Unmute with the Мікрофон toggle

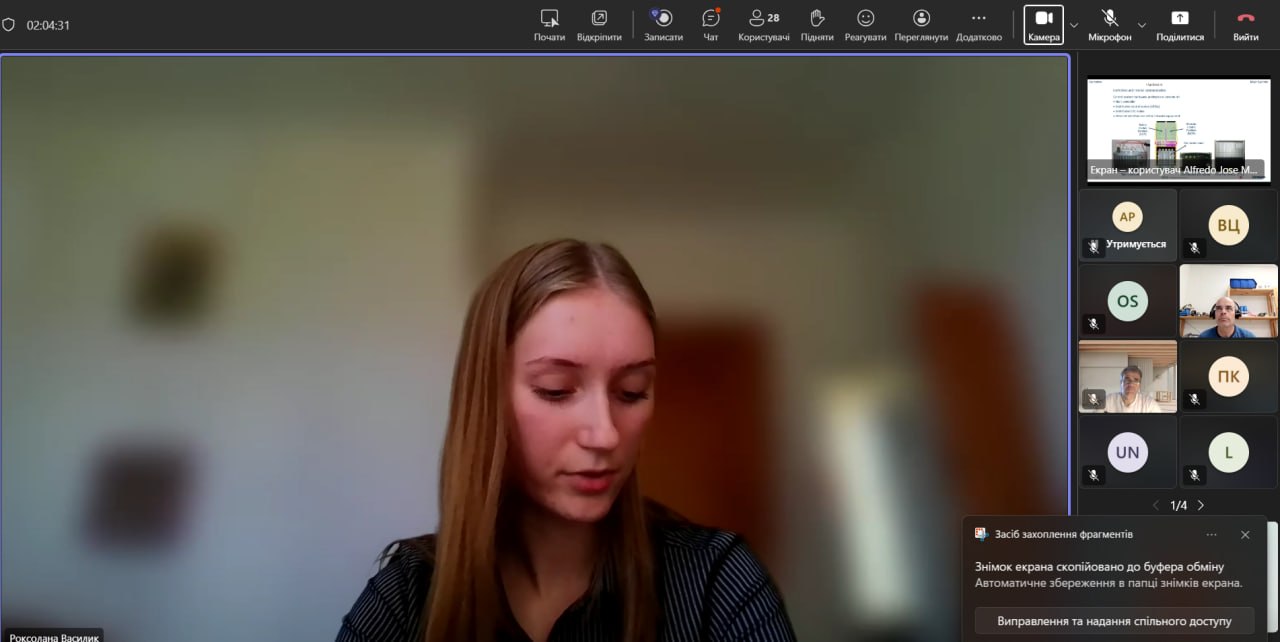point(1110,25)
